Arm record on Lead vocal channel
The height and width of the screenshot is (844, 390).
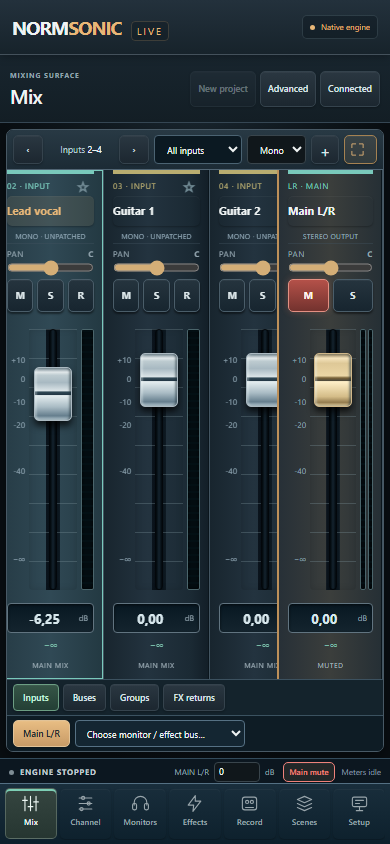coord(81,296)
